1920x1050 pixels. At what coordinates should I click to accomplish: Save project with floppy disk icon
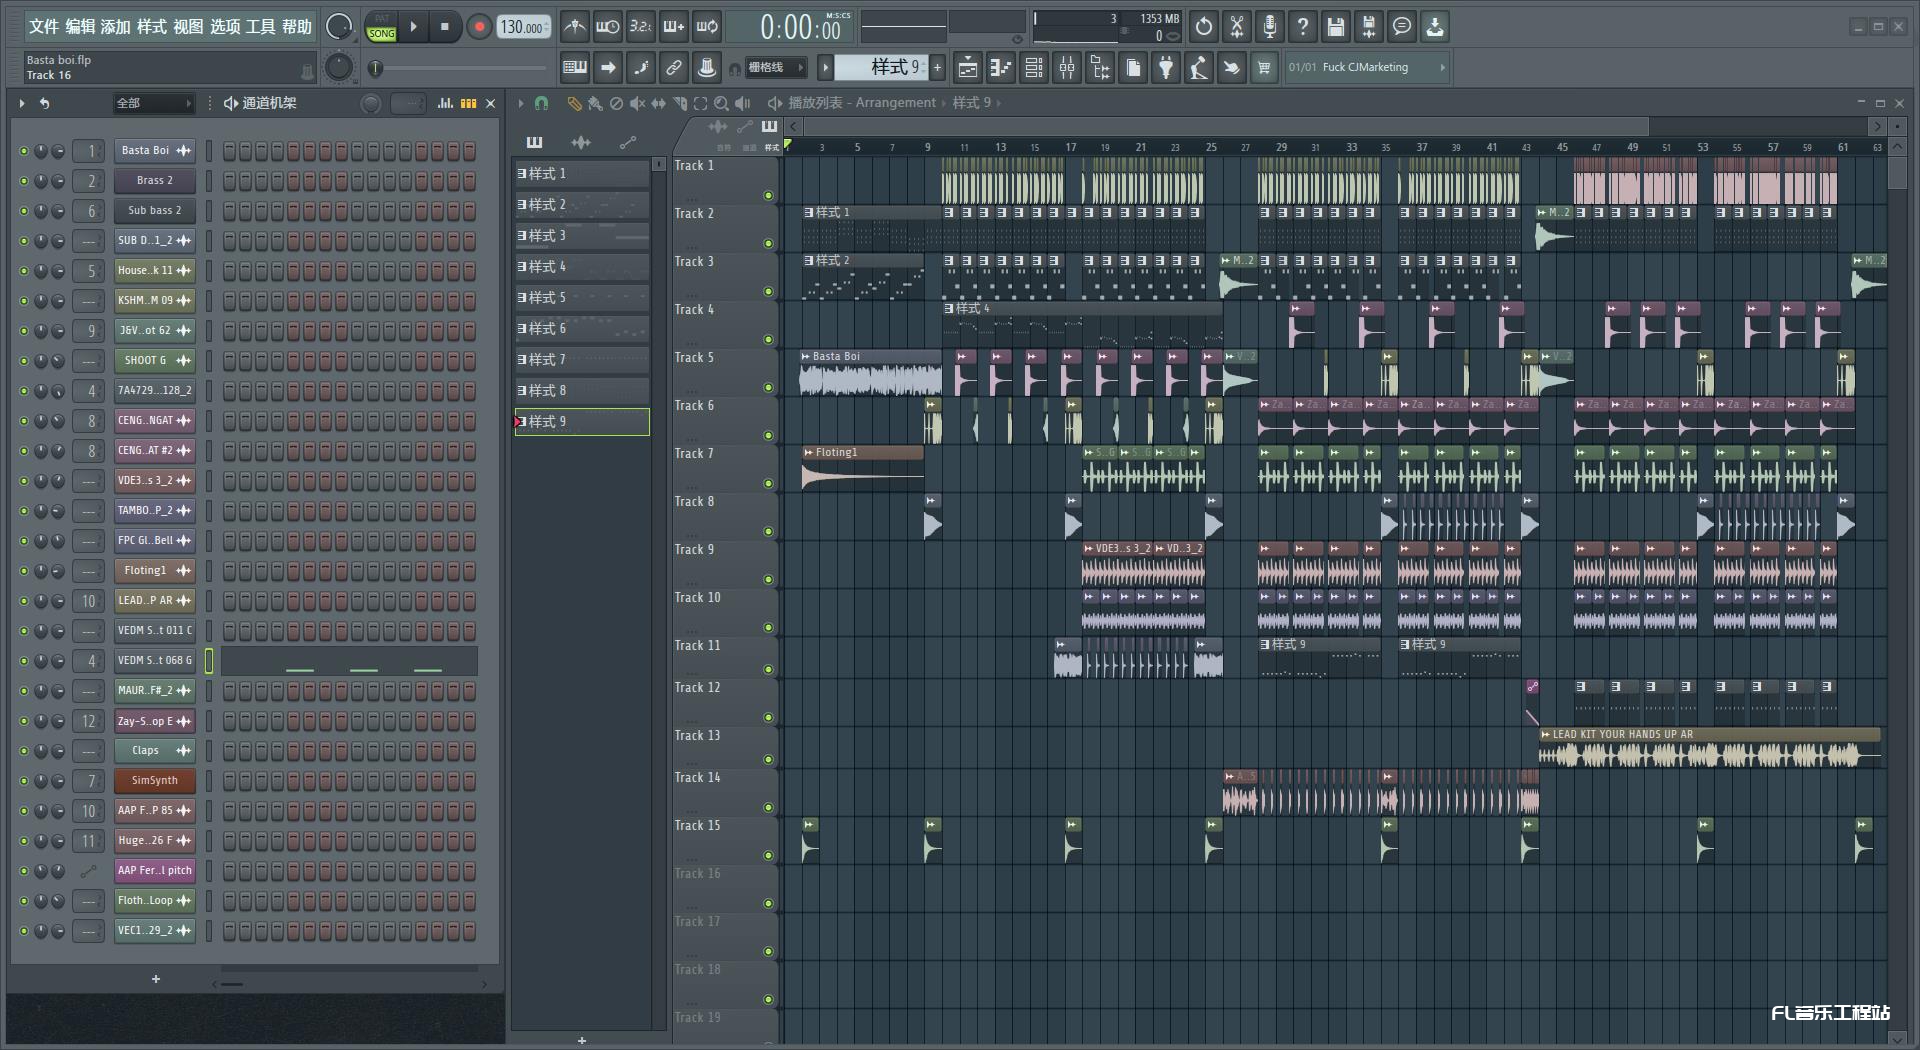pyautogui.click(x=1336, y=27)
